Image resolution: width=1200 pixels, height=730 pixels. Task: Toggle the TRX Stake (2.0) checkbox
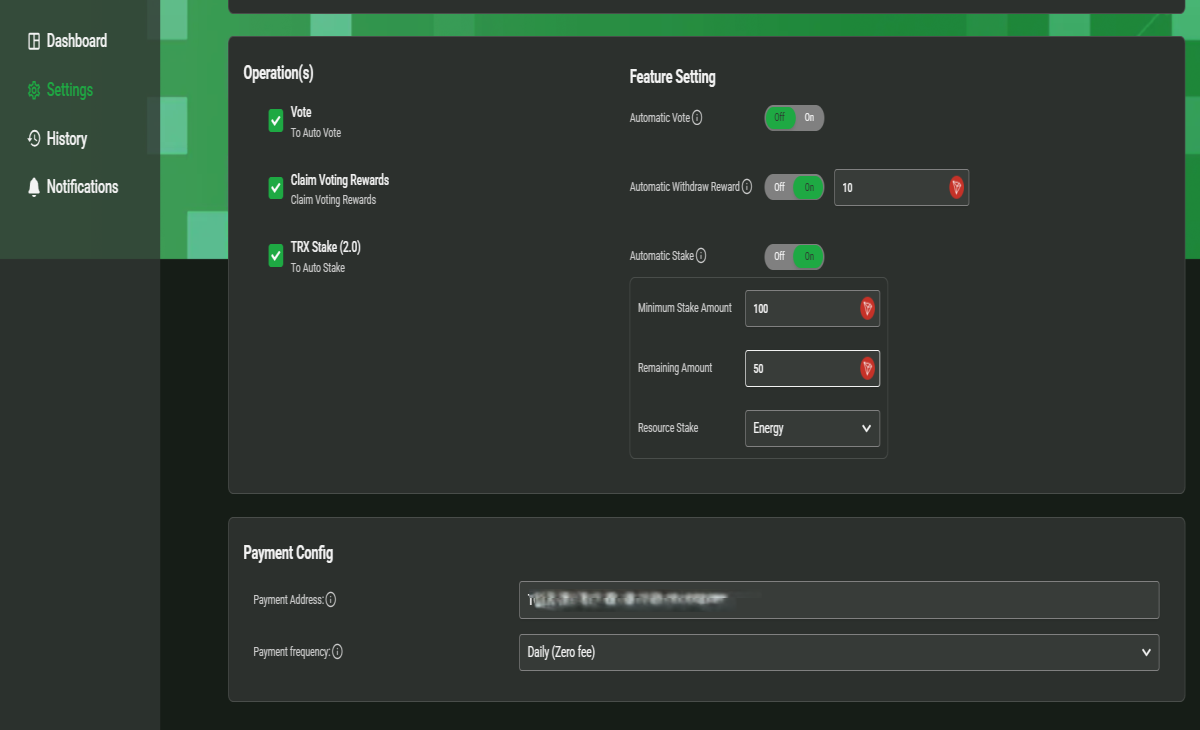(x=276, y=256)
